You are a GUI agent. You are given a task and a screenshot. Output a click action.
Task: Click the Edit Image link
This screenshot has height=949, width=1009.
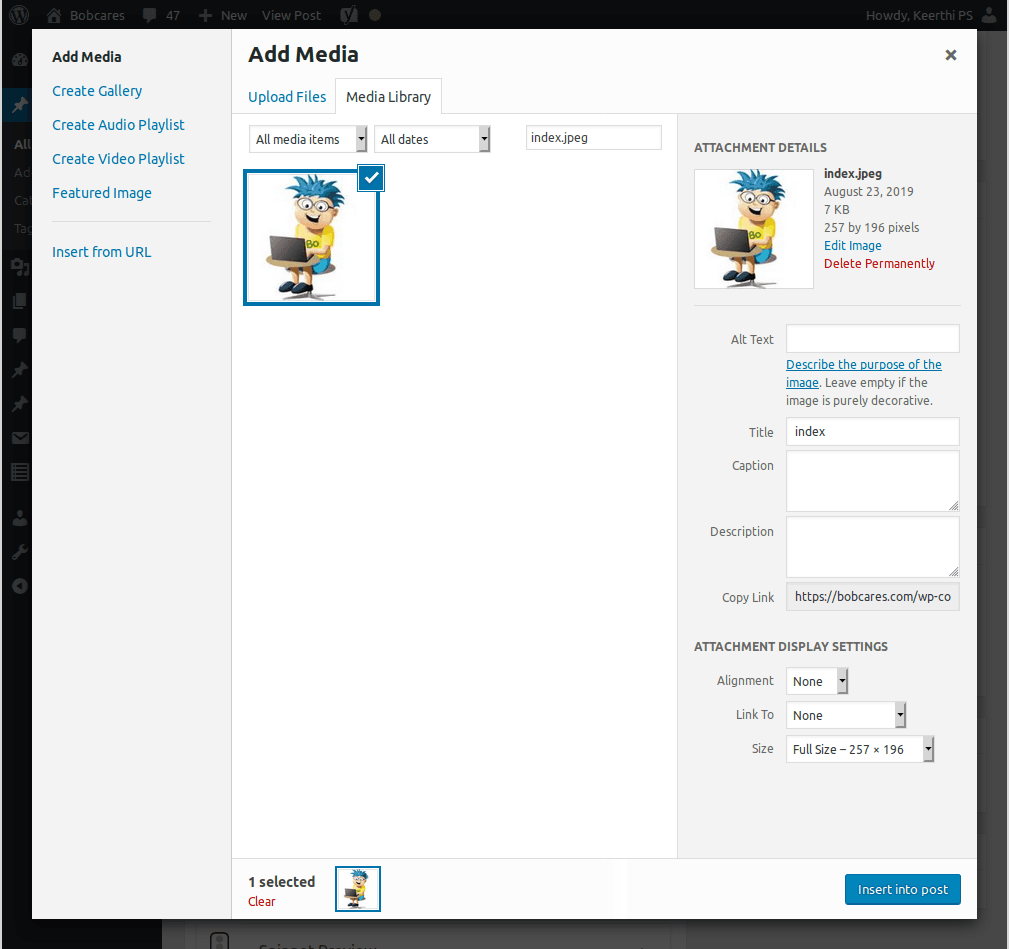pos(852,246)
